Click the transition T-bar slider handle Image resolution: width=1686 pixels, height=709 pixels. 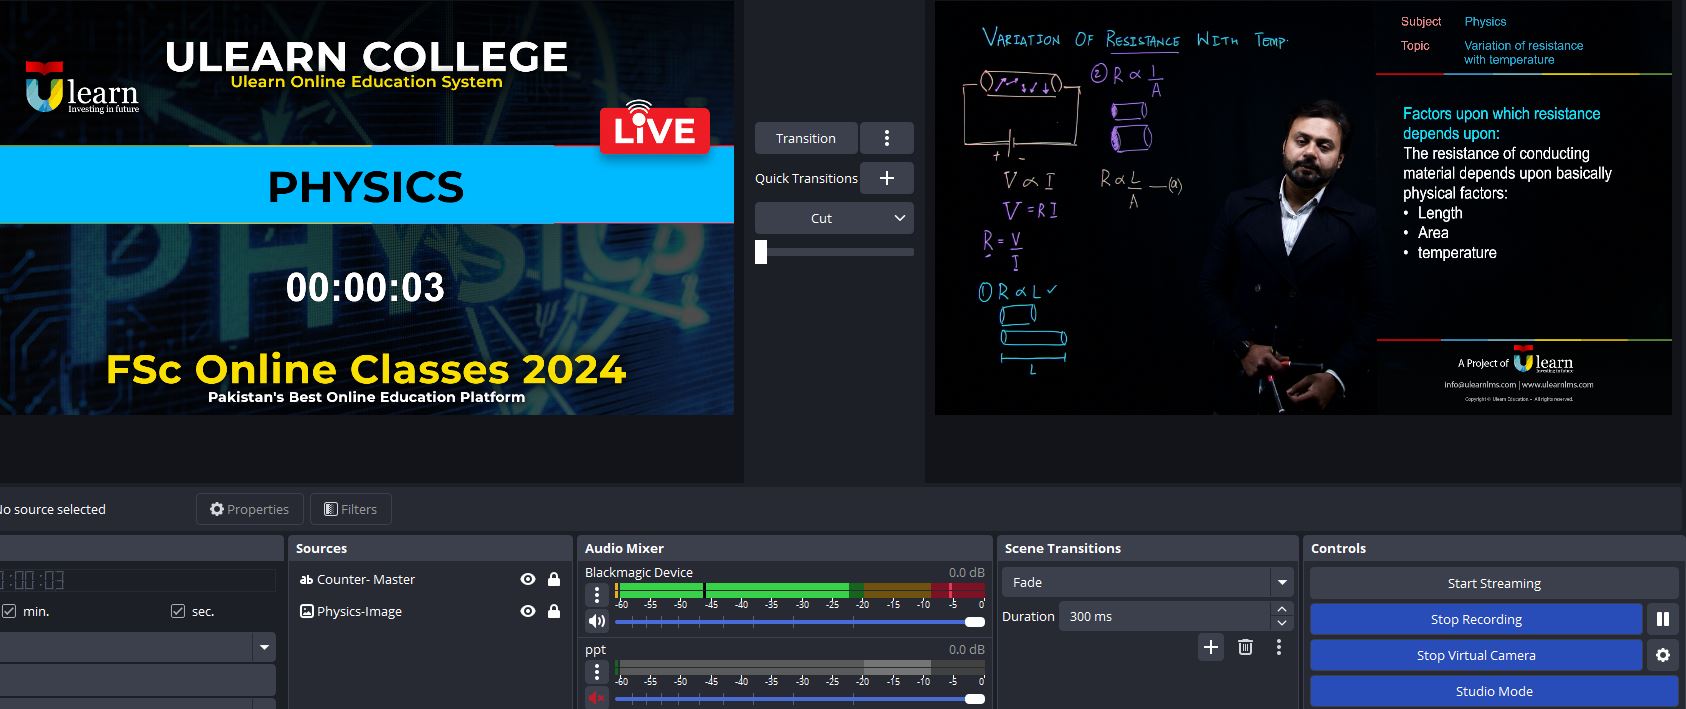(761, 252)
